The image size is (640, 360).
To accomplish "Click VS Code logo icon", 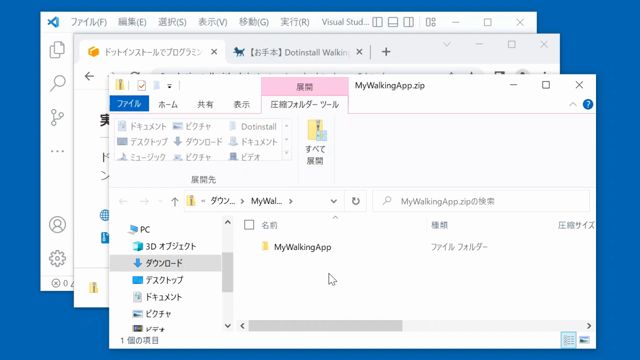I will (53, 22).
